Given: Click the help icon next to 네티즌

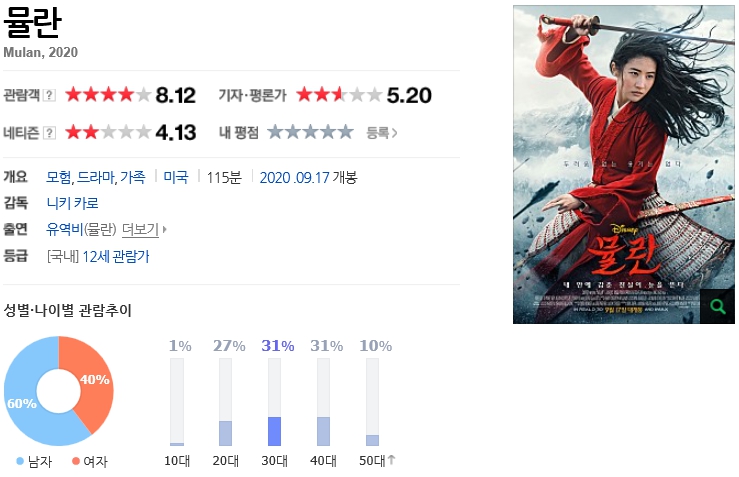Looking at the screenshot, I should [x=49, y=133].
